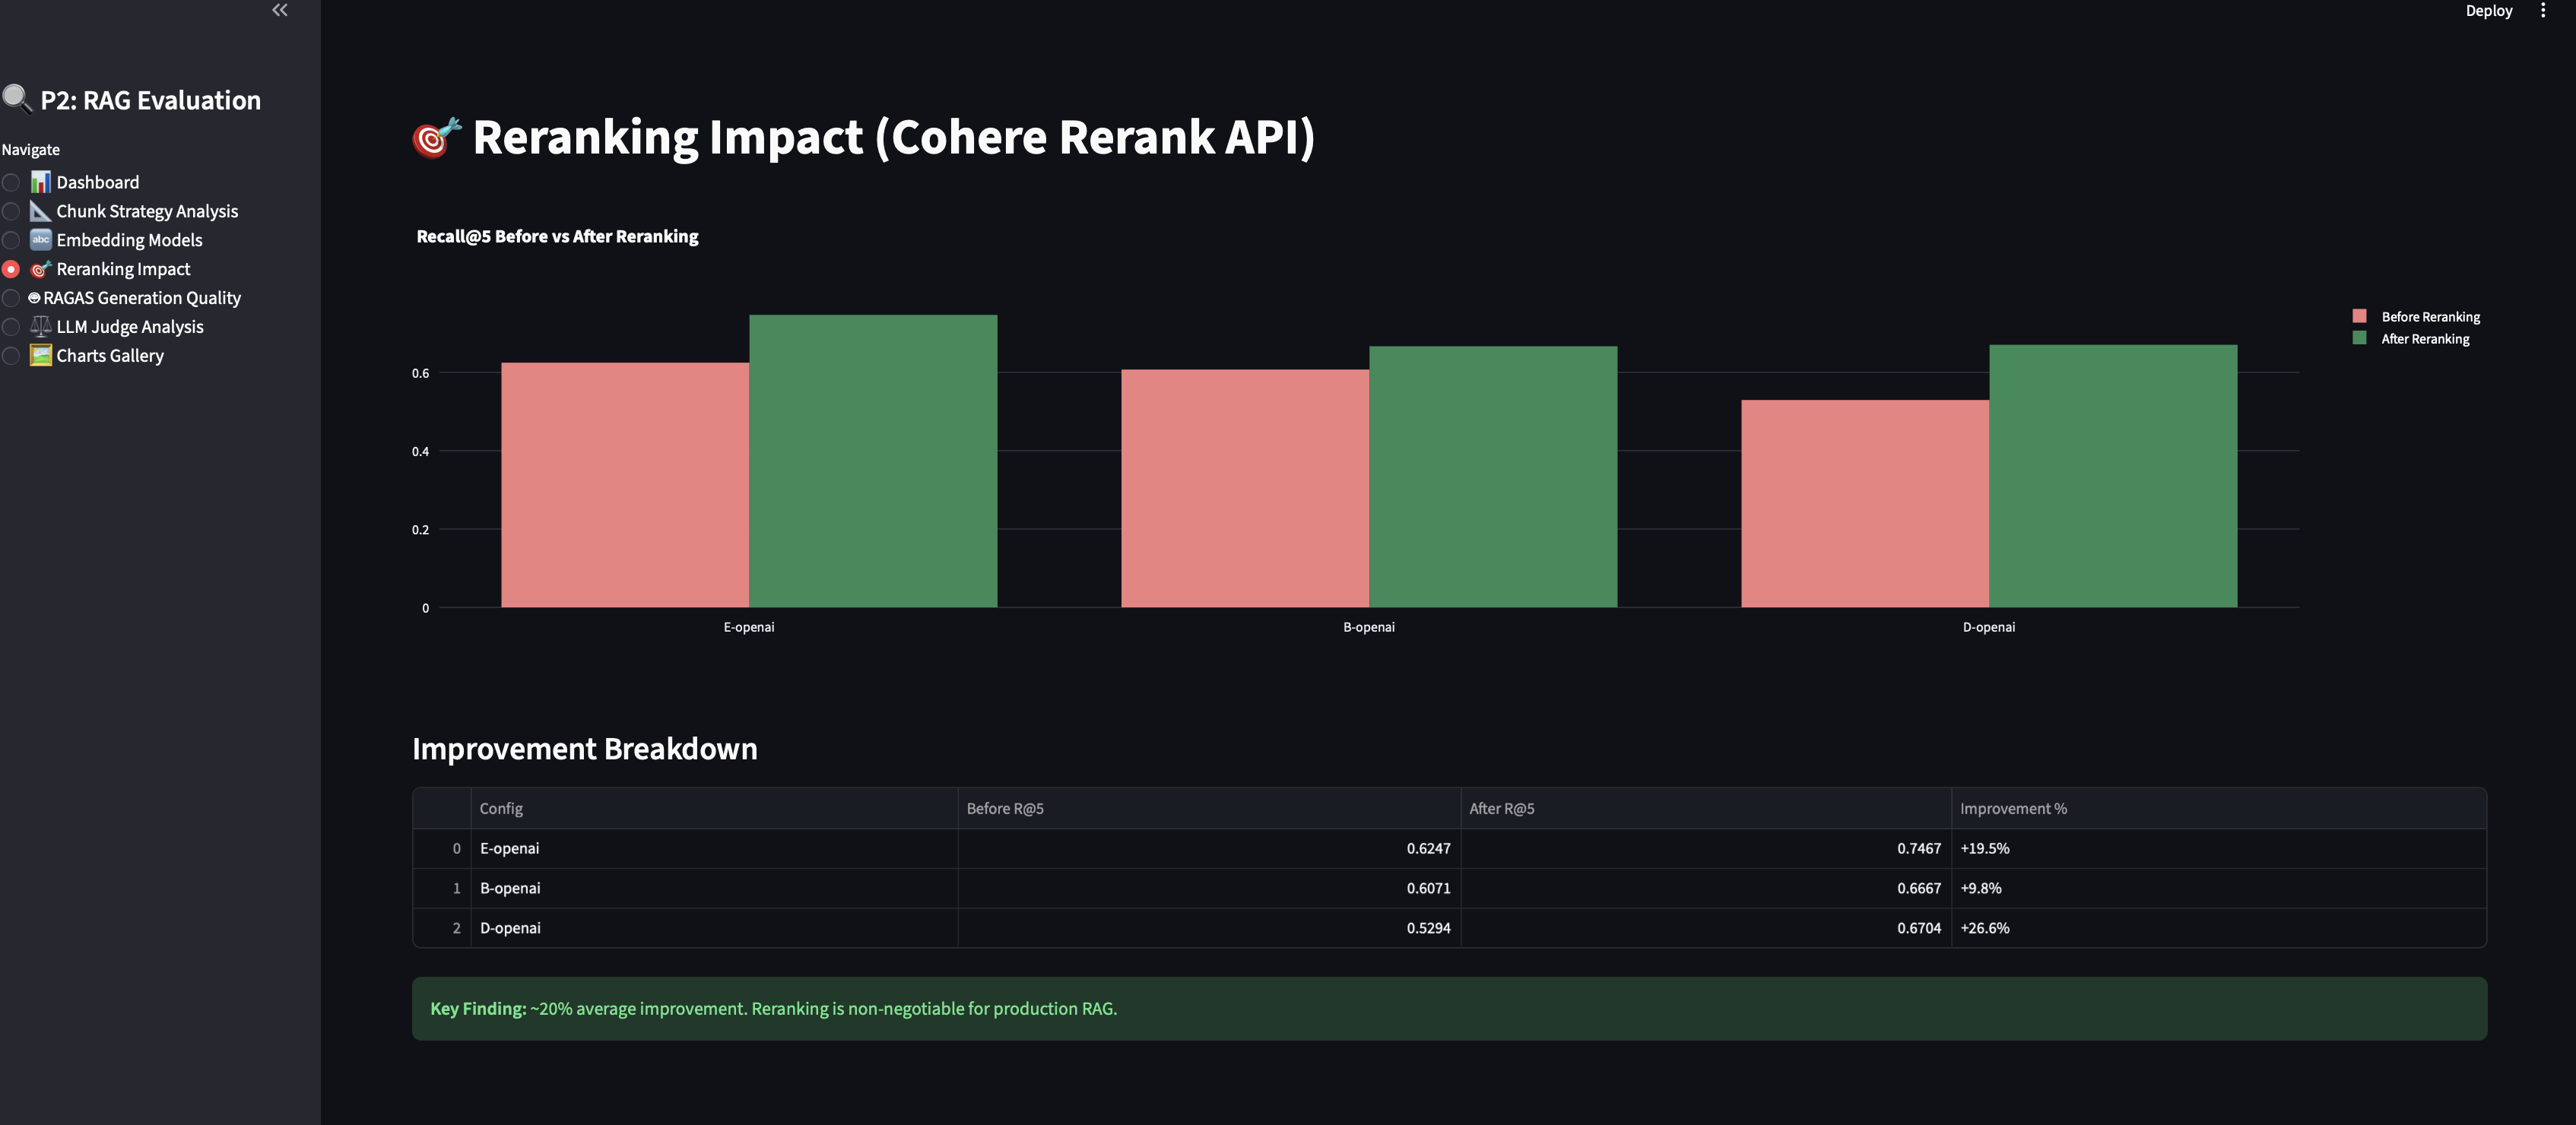Screen dimensions: 2576x1125
Task: Click the 0.6704 After R@5 cell
Action: [1706, 928]
